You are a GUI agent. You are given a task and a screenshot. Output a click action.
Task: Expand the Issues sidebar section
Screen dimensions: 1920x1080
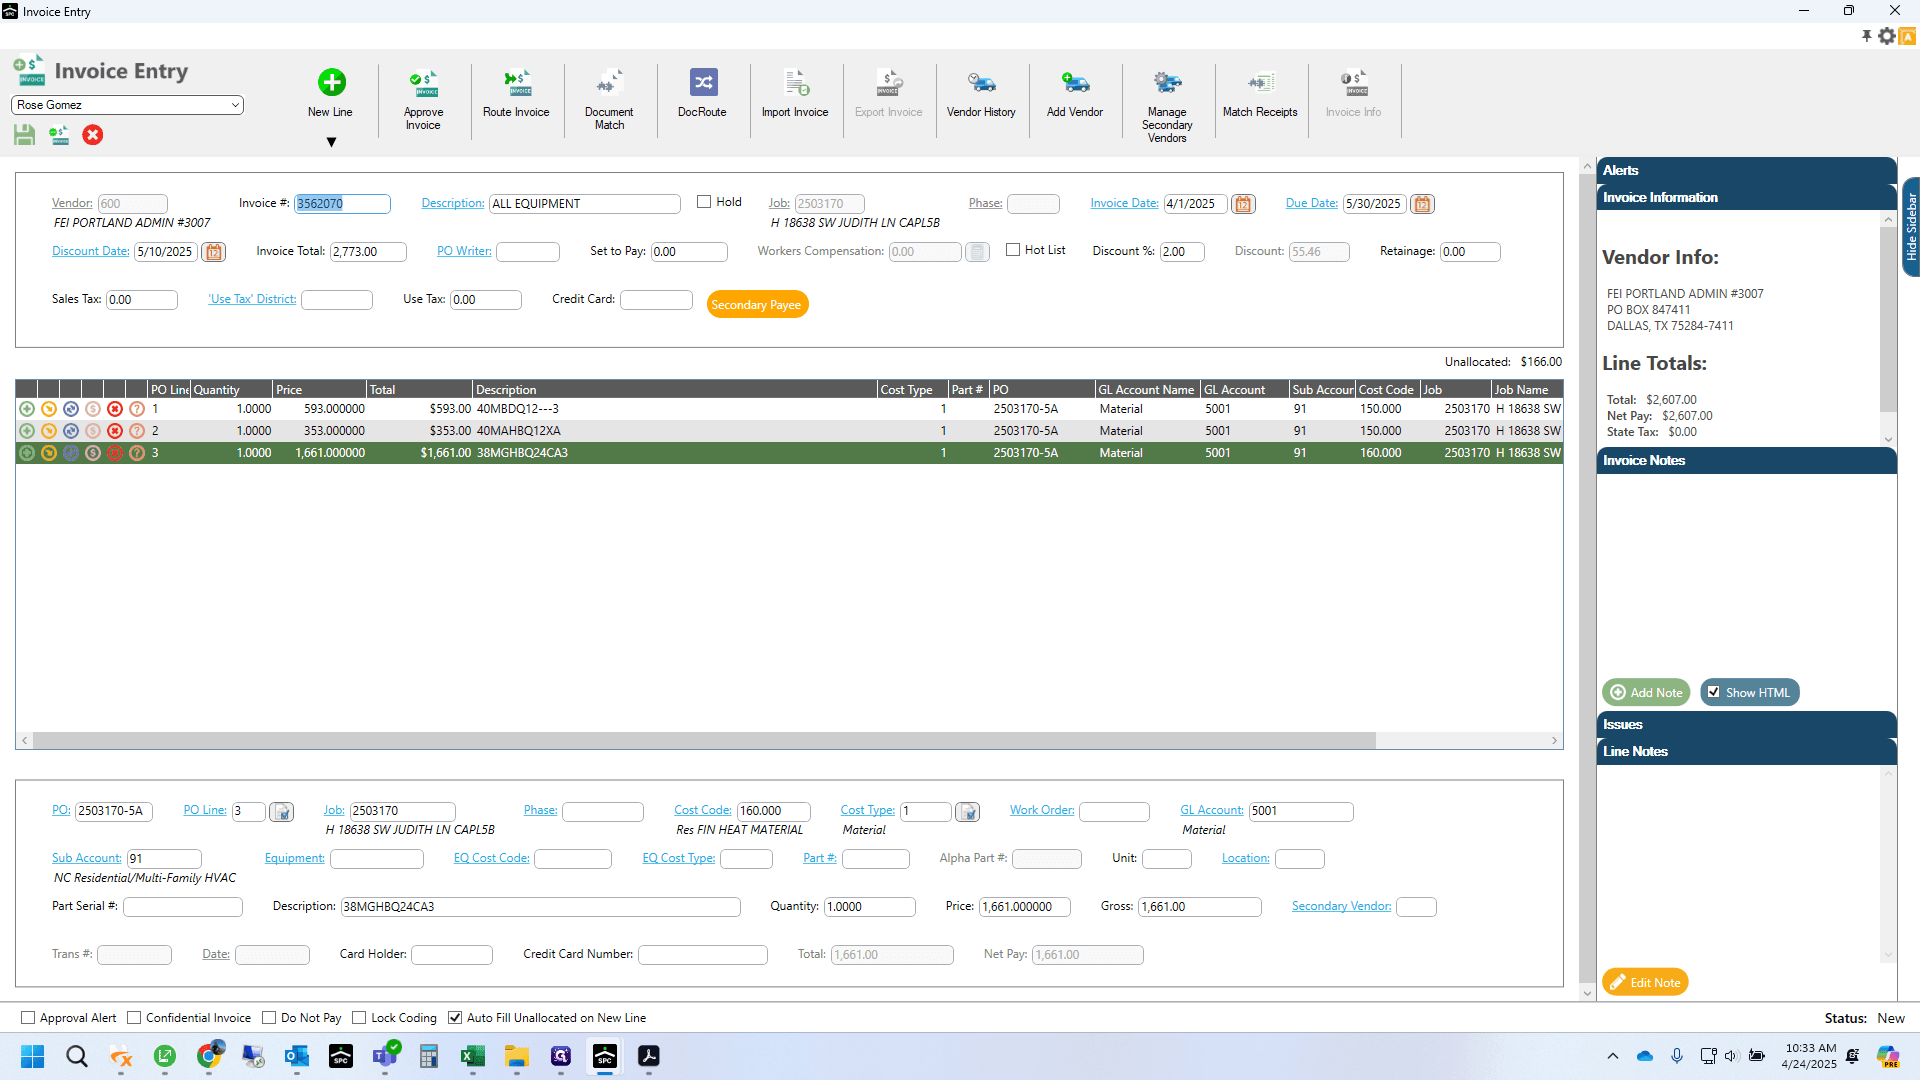1746,724
